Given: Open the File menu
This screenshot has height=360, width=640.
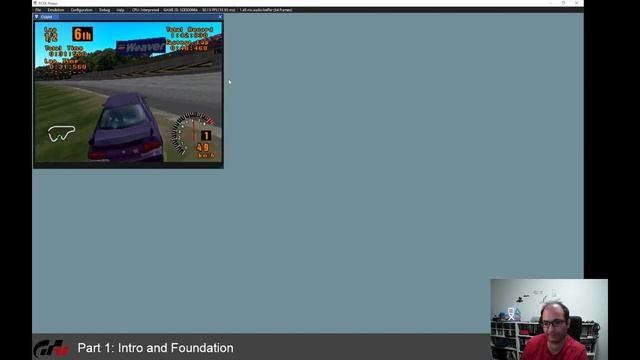Looking at the screenshot, I should [38, 10].
